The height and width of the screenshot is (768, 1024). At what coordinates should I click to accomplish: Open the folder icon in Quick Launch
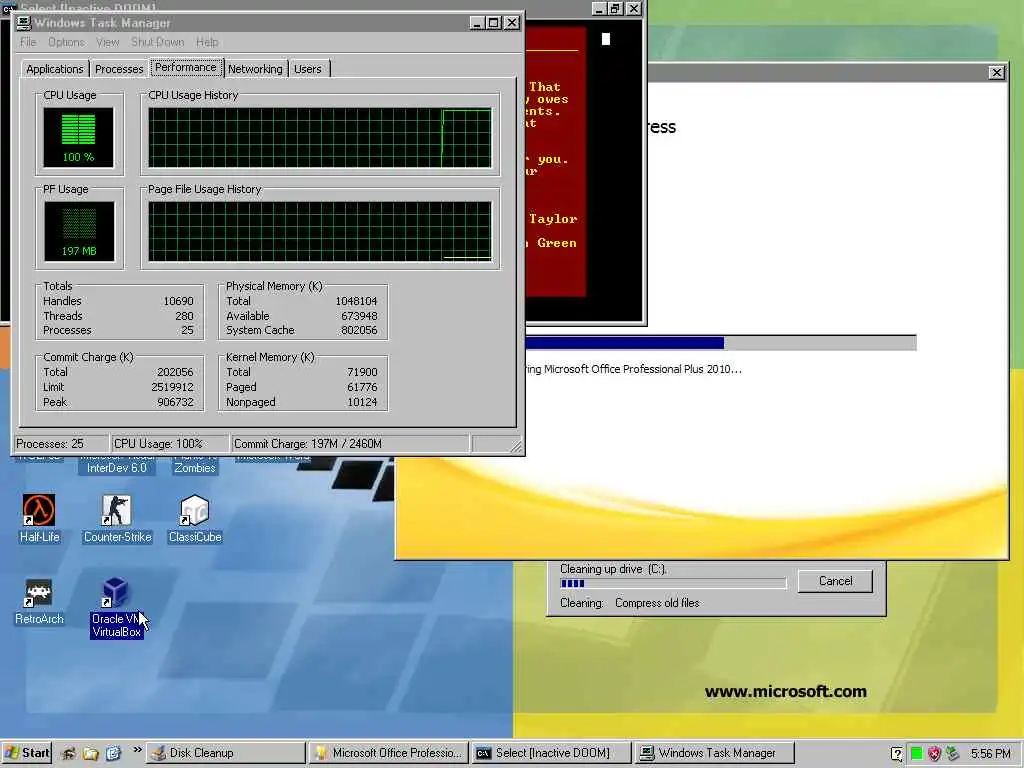(91, 754)
